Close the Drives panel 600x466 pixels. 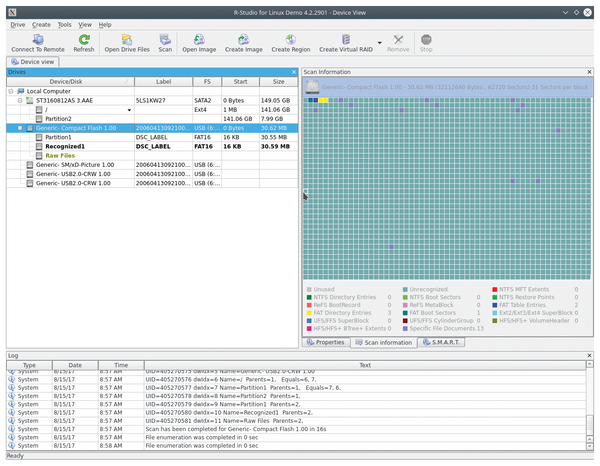294,72
